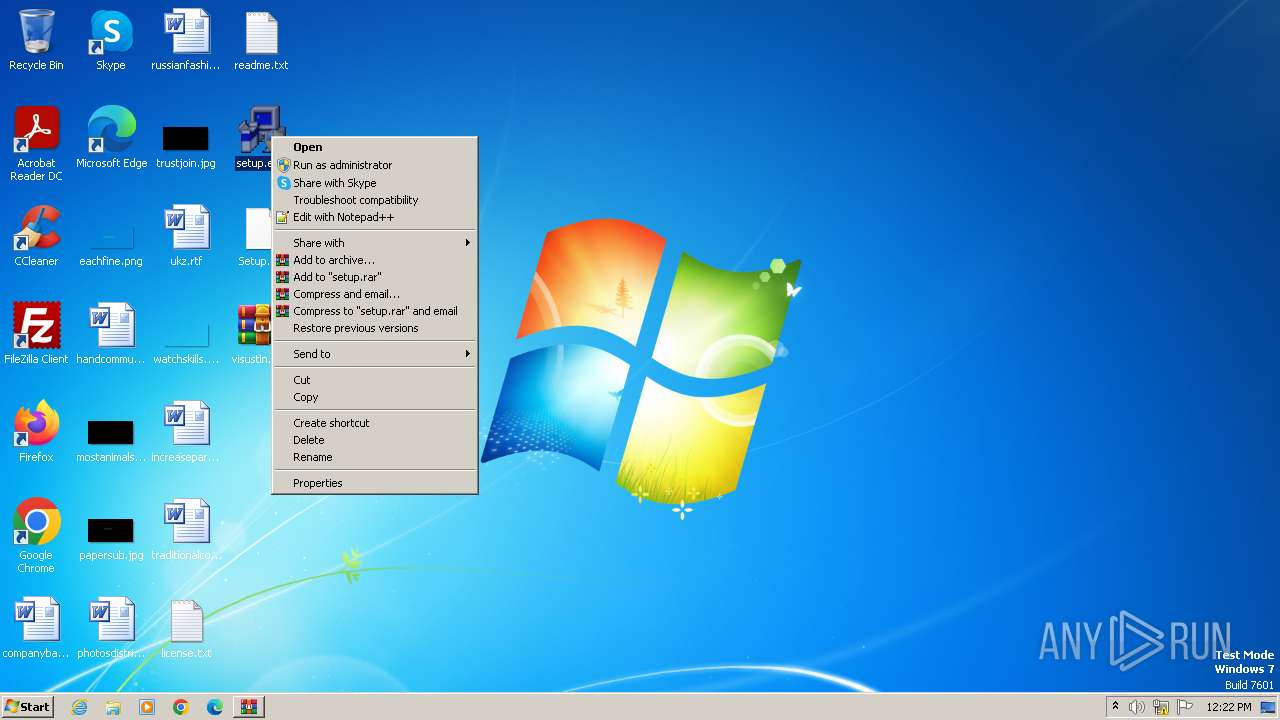
Task: Expand the Send to submenu
Action: click(x=375, y=354)
